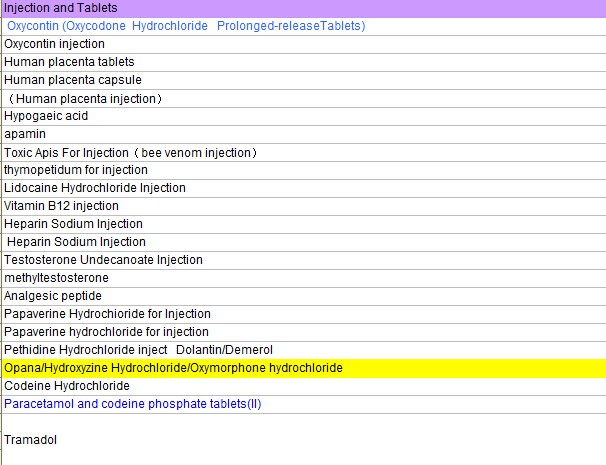Select the 'methyltestosterone' cell
Screen dimensions: 606x465
click(304, 278)
